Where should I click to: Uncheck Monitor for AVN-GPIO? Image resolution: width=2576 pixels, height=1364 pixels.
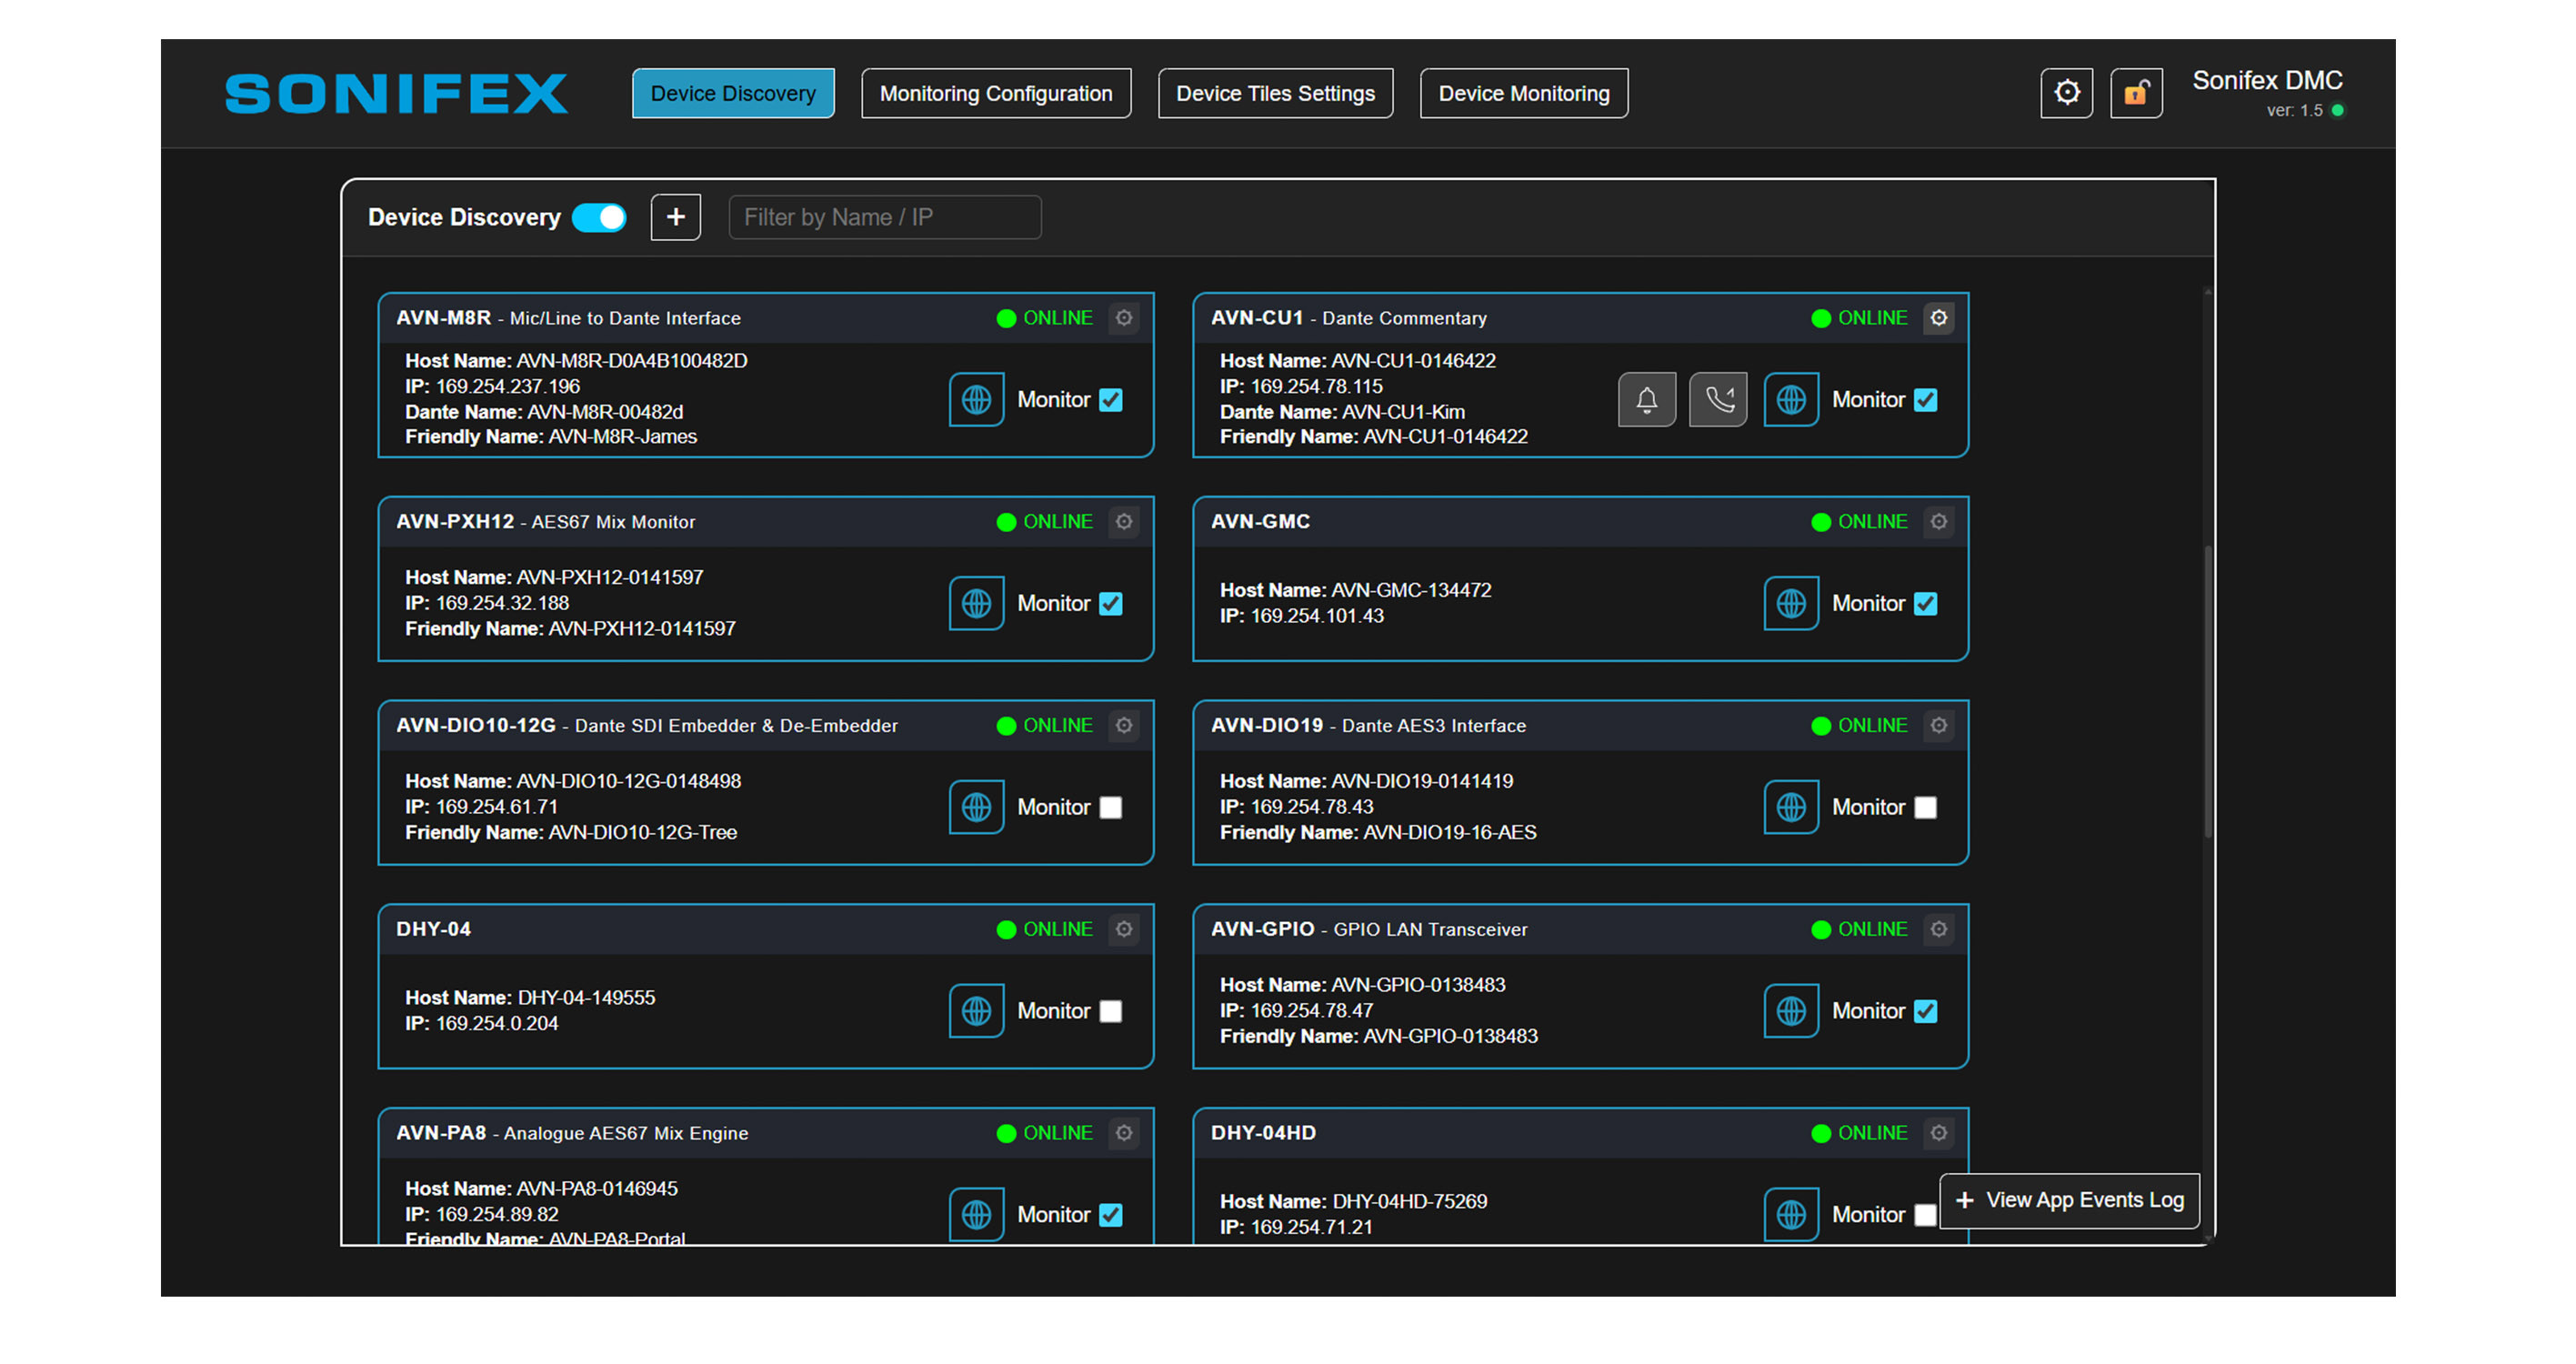1926,1012
